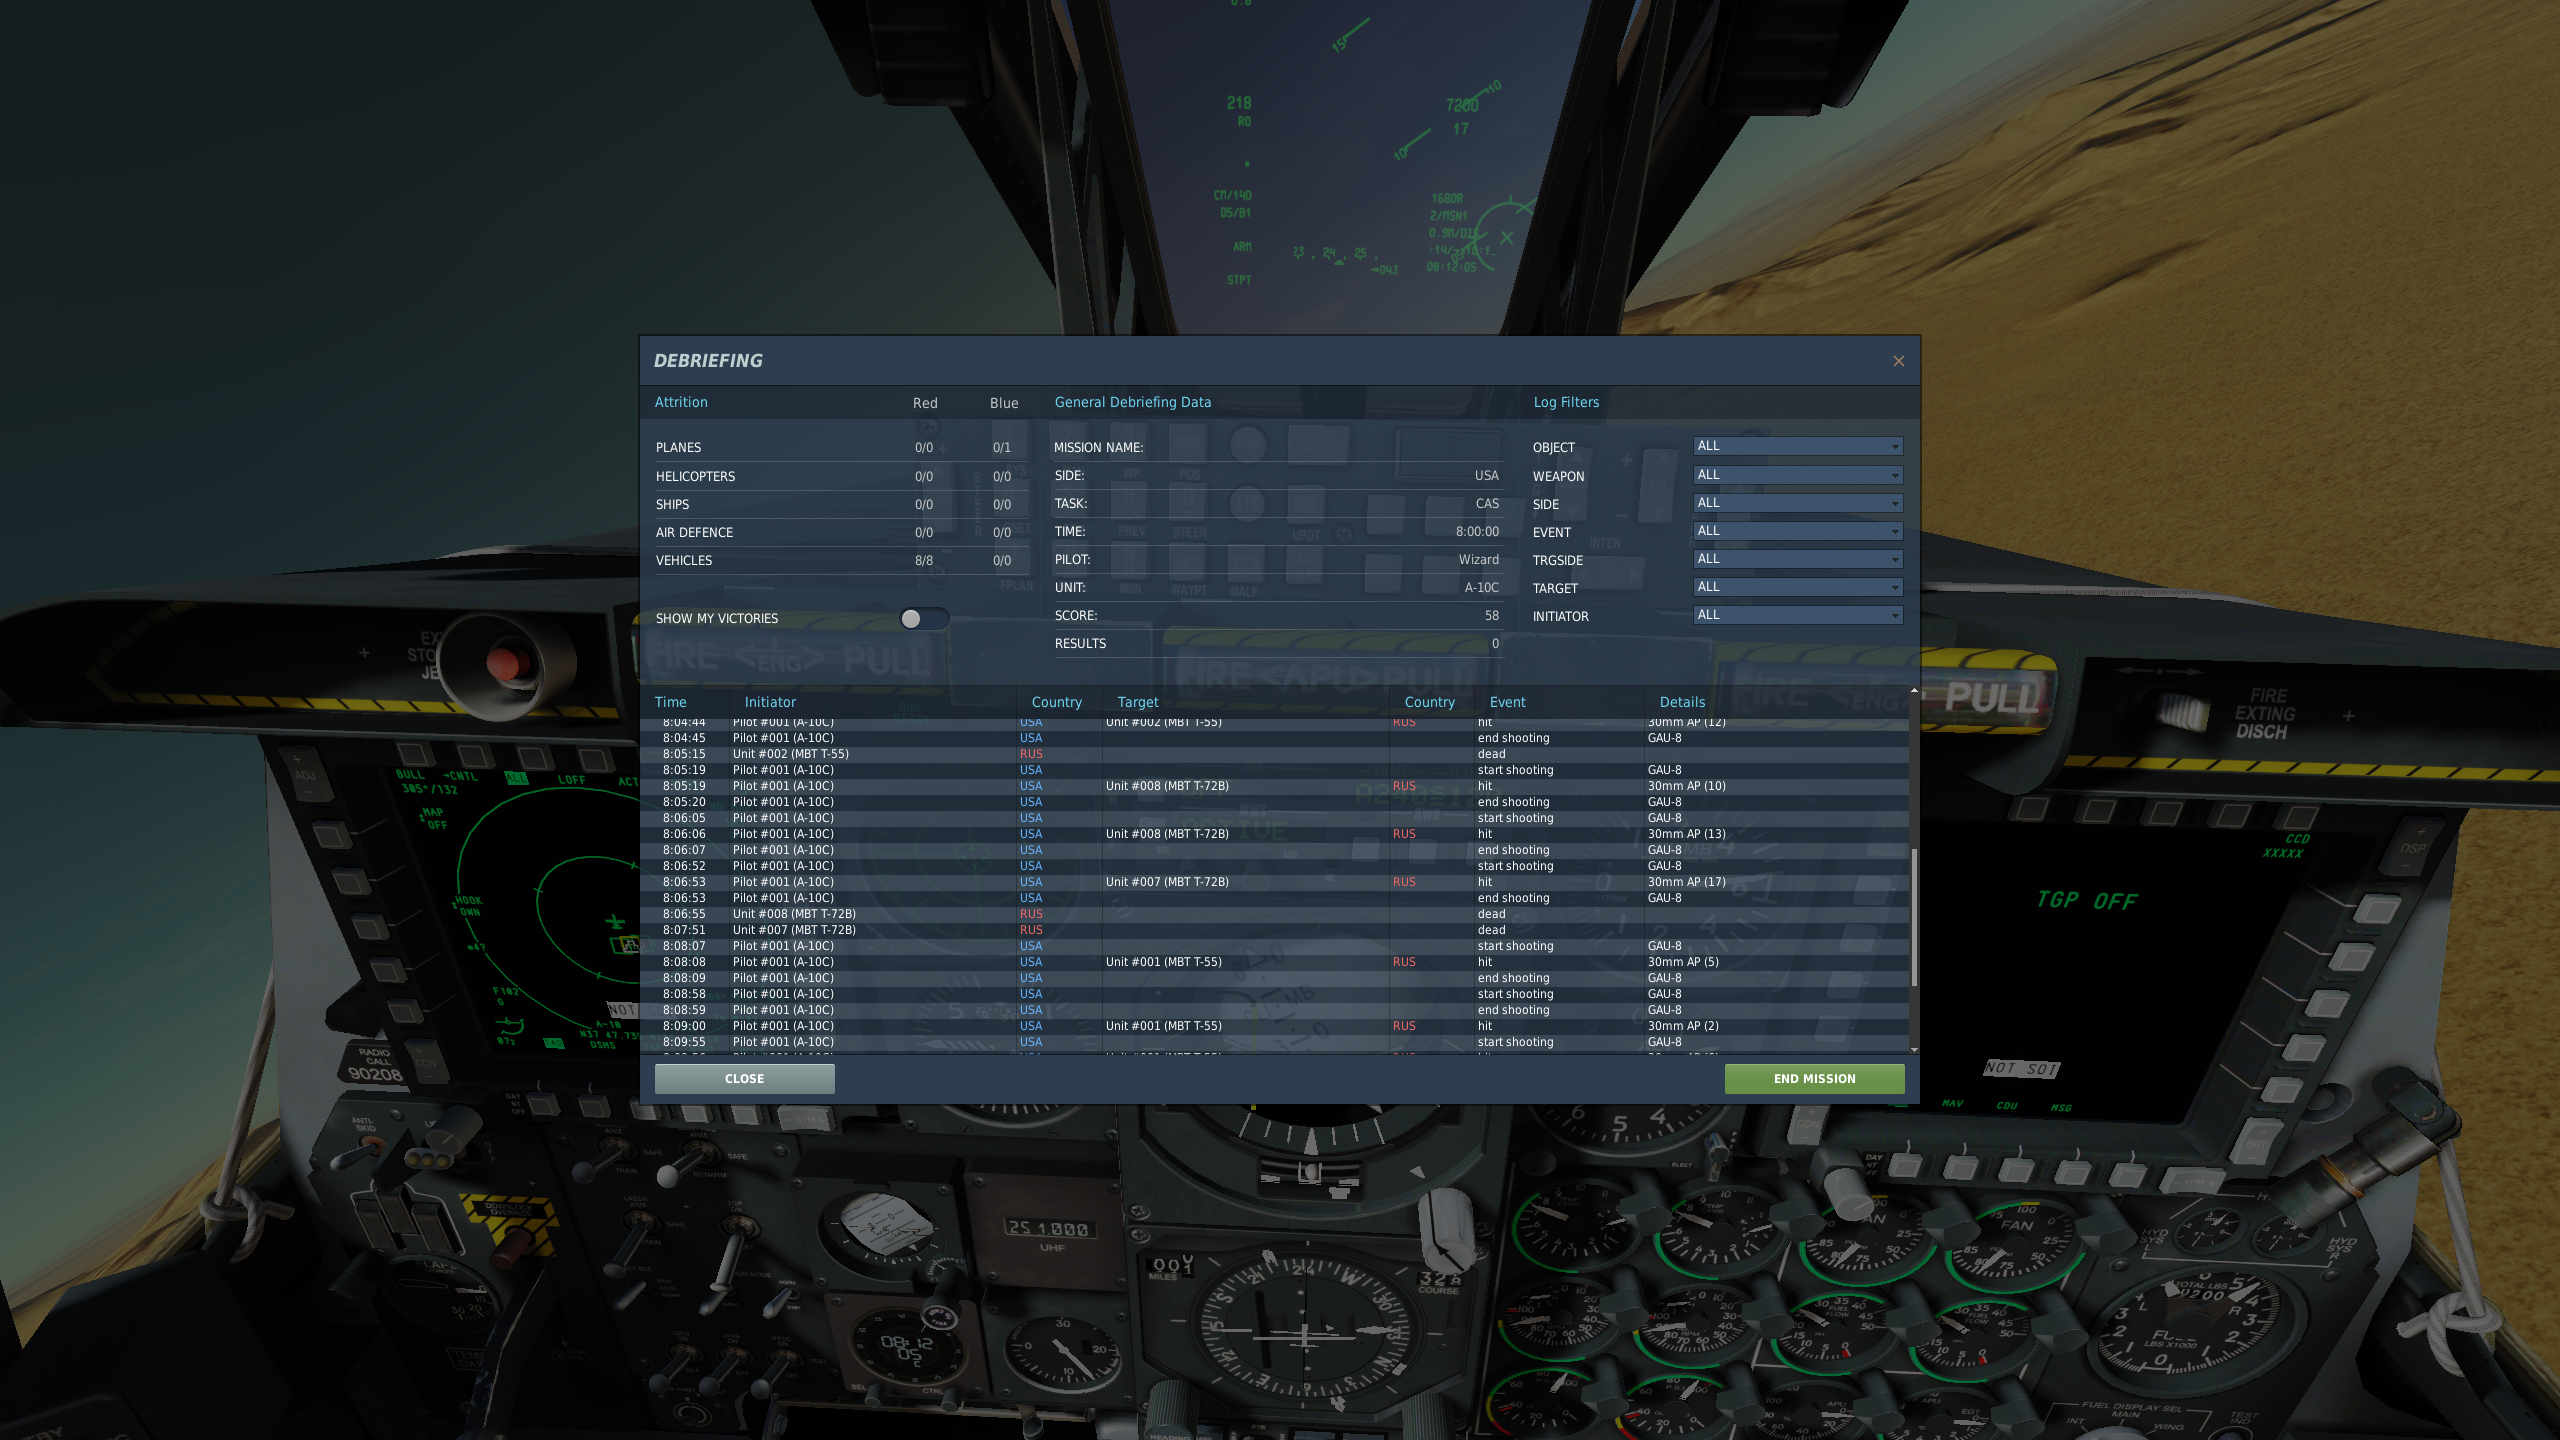Open the SIDE filter dropdown

(1797, 503)
